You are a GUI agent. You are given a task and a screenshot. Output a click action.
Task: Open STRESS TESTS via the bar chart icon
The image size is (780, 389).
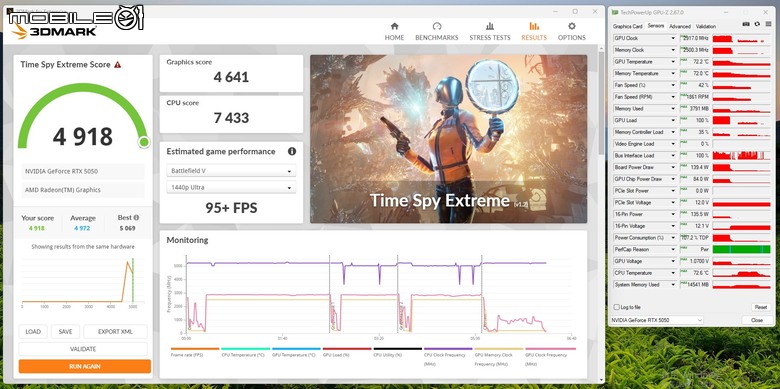click(490, 26)
